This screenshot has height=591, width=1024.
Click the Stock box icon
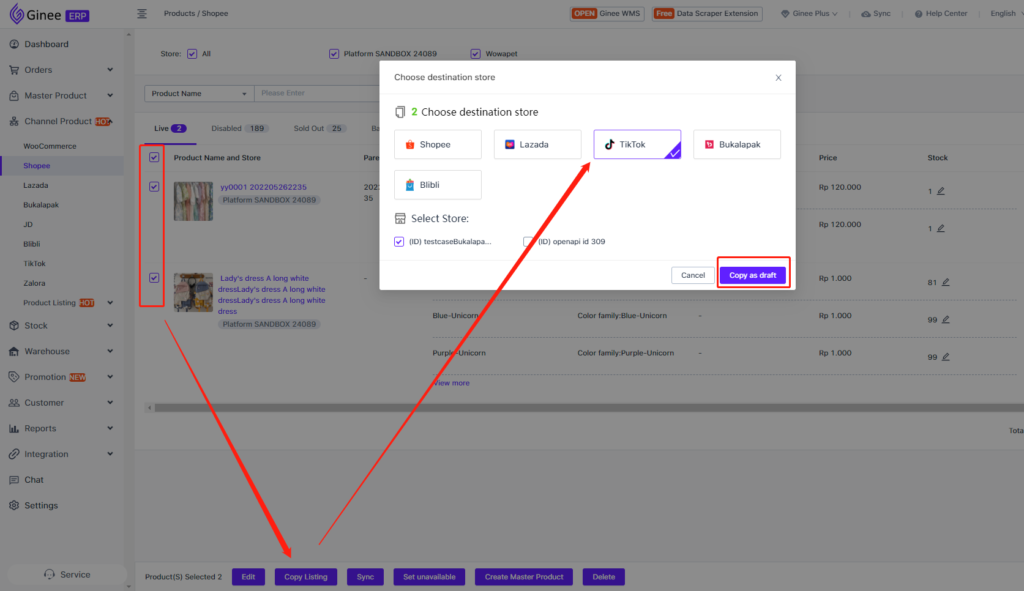click(14, 325)
